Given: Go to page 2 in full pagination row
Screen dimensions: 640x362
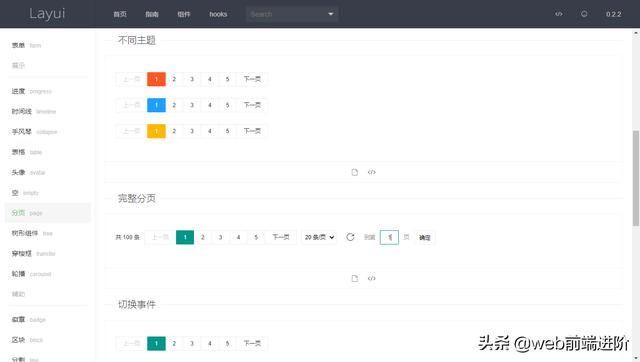Looking at the screenshot, I should point(203,237).
